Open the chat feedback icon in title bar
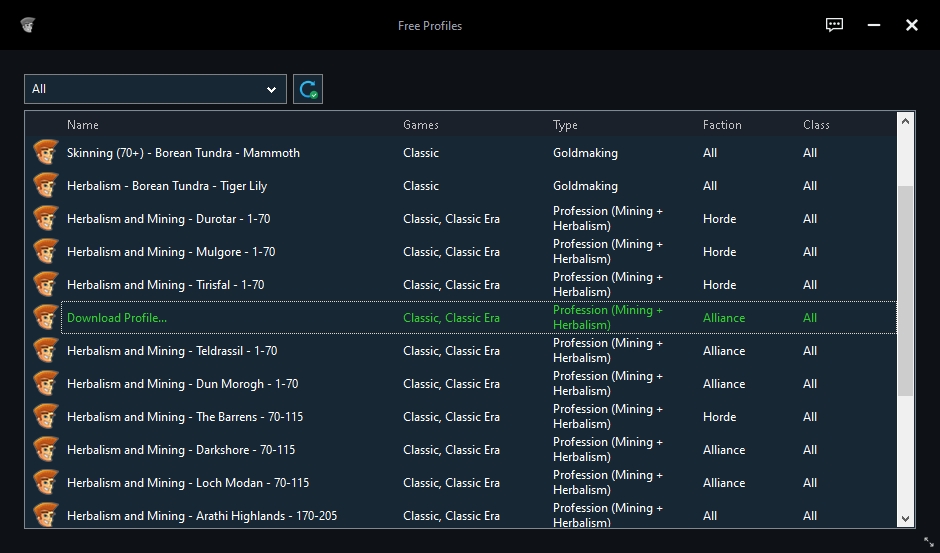 tap(834, 25)
